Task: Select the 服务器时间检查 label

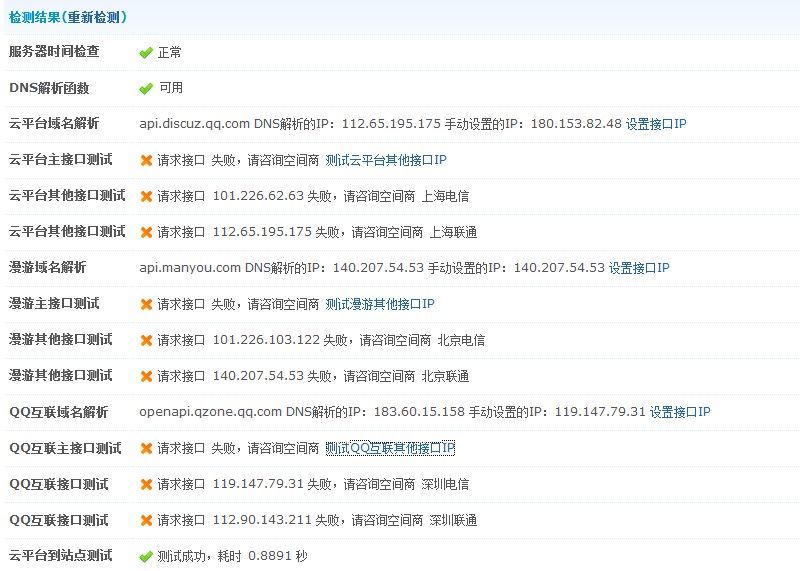Action: coord(54,52)
